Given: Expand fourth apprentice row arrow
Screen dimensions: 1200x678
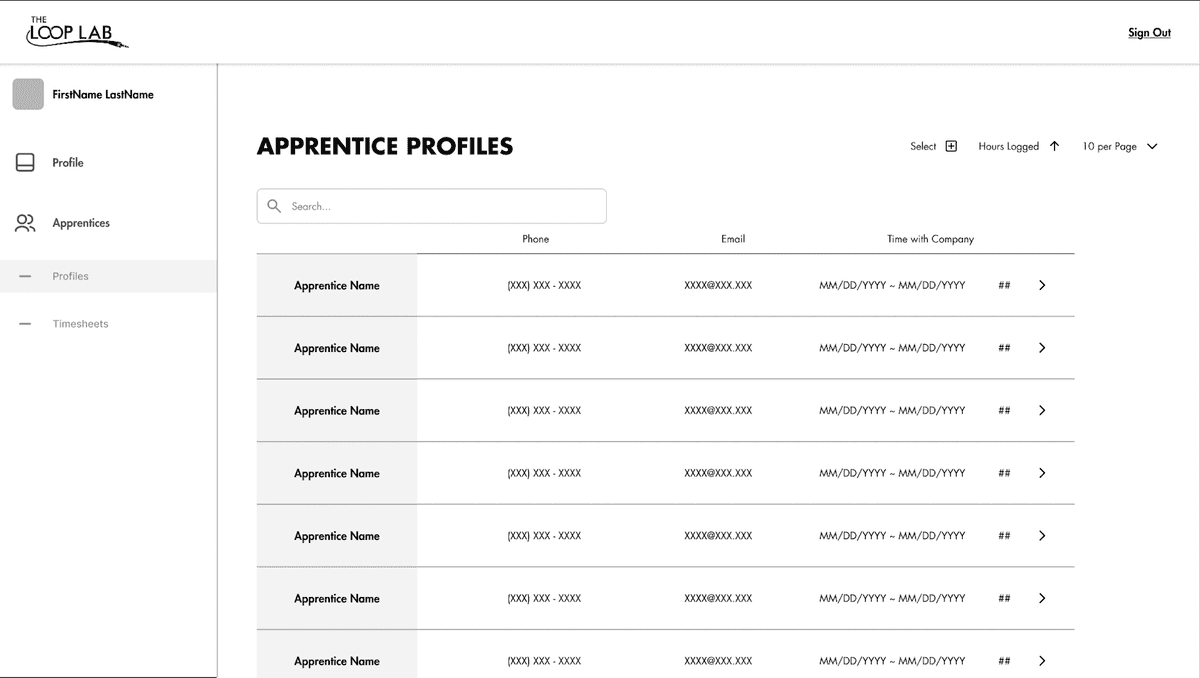Looking at the screenshot, I should [x=1042, y=473].
